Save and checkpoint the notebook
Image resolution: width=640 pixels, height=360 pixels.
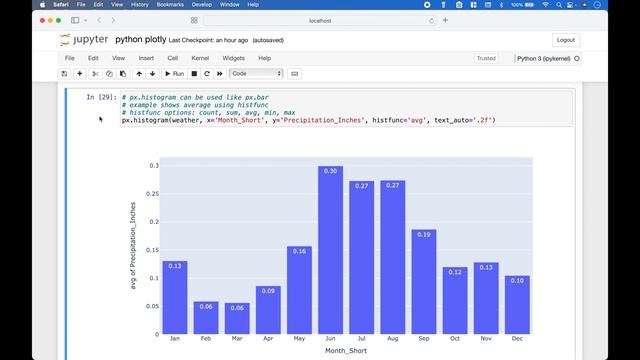[64, 74]
